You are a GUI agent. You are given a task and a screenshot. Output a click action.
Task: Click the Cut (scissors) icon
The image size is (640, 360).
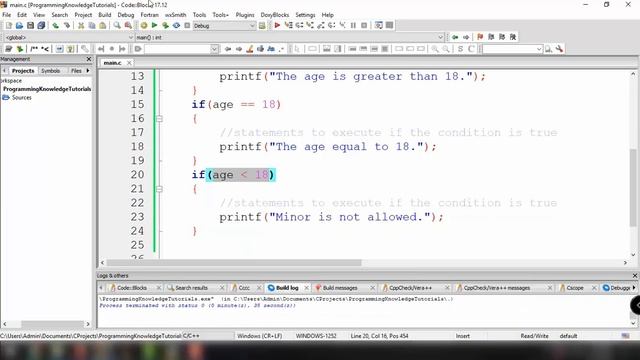click(x=81, y=25)
